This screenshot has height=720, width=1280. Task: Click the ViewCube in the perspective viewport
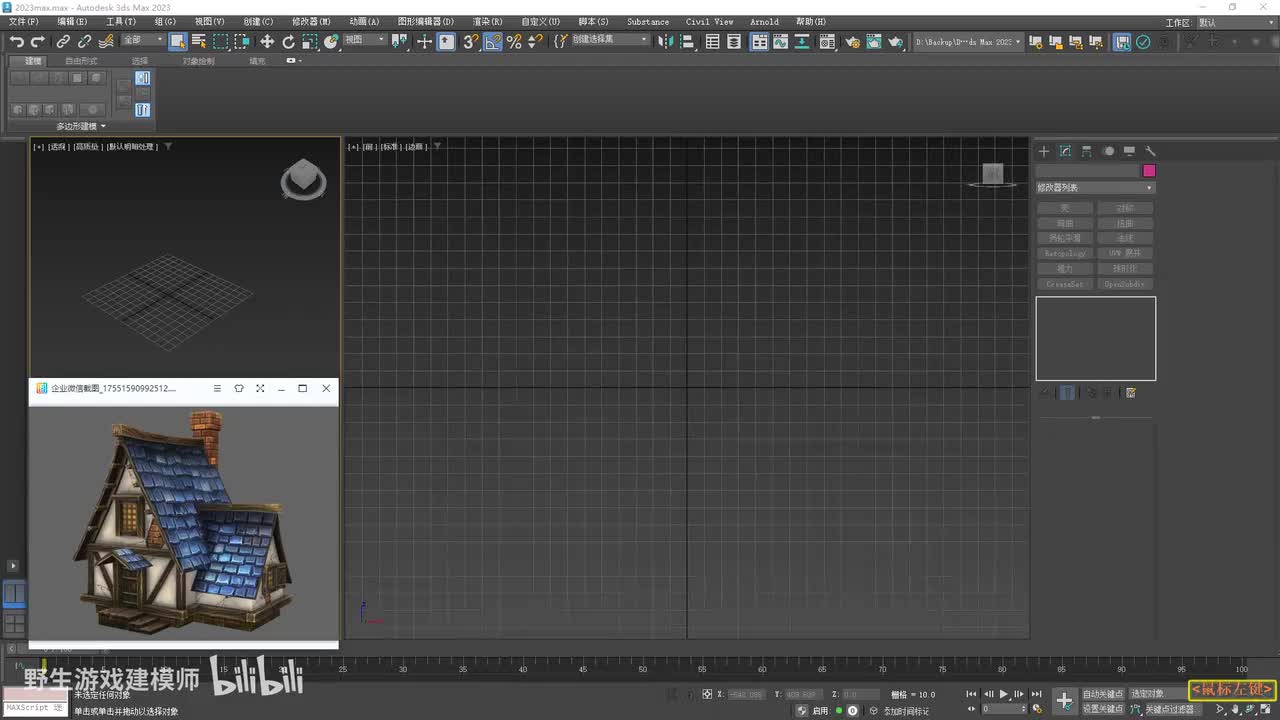[303, 180]
